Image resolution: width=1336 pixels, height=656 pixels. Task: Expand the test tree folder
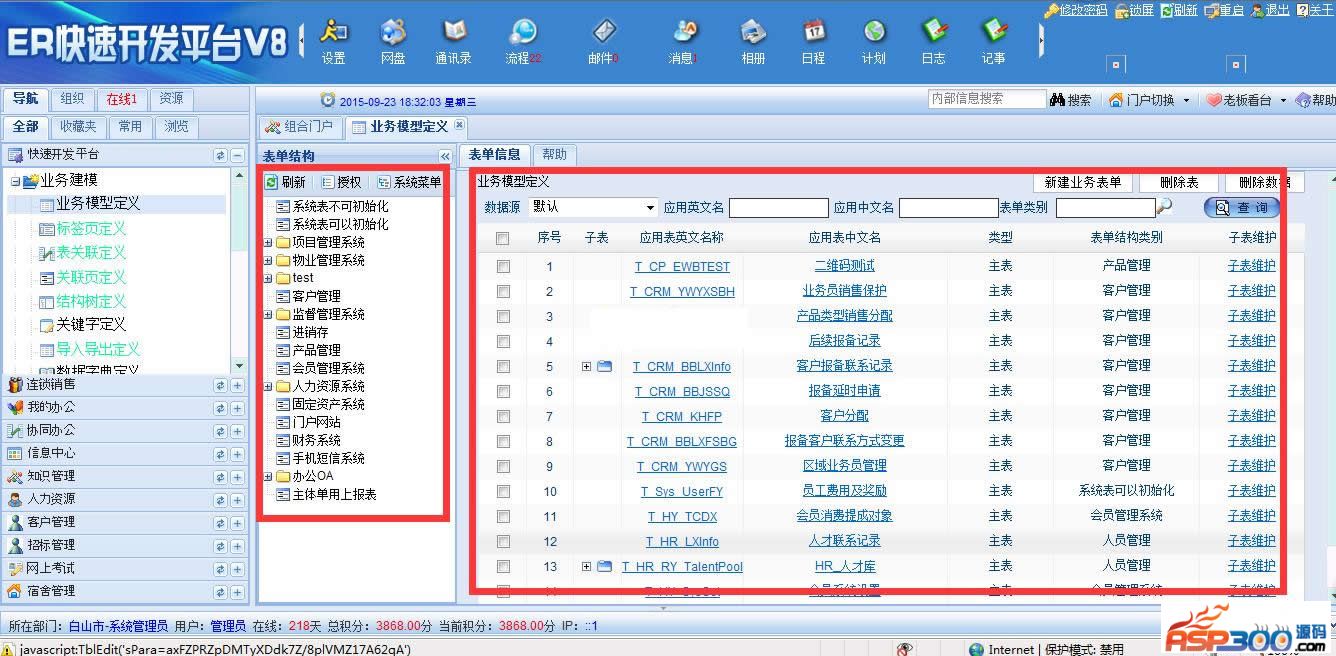(x=267, y=278)
